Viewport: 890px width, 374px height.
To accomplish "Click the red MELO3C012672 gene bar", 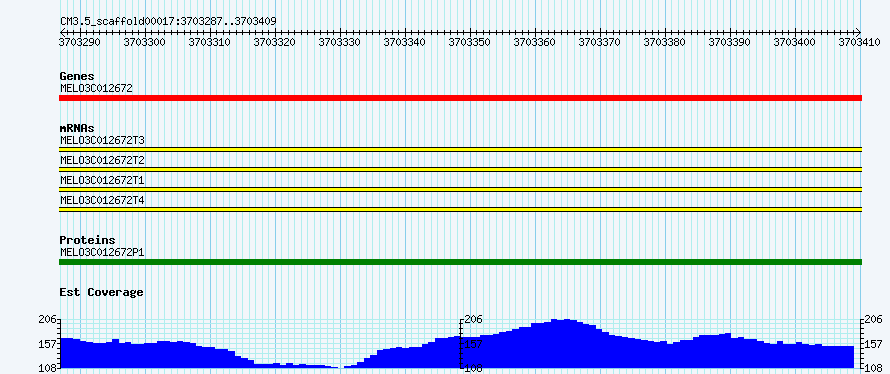I will (x=460, y=98).
